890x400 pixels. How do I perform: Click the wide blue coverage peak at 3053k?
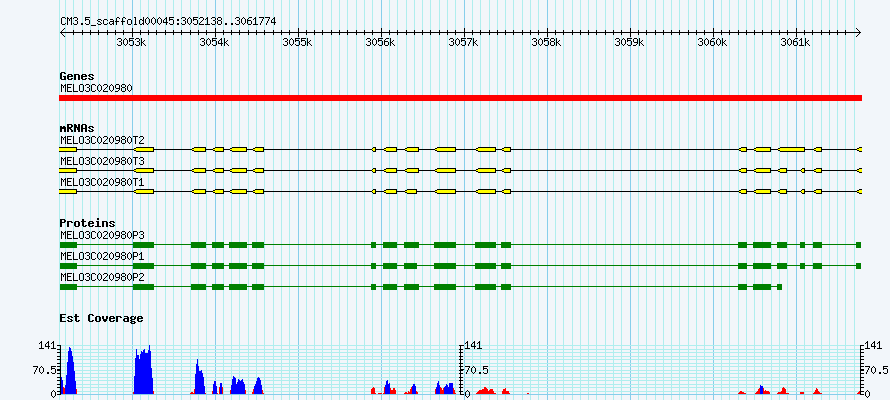pyautogui.click(x=144, y=372)
